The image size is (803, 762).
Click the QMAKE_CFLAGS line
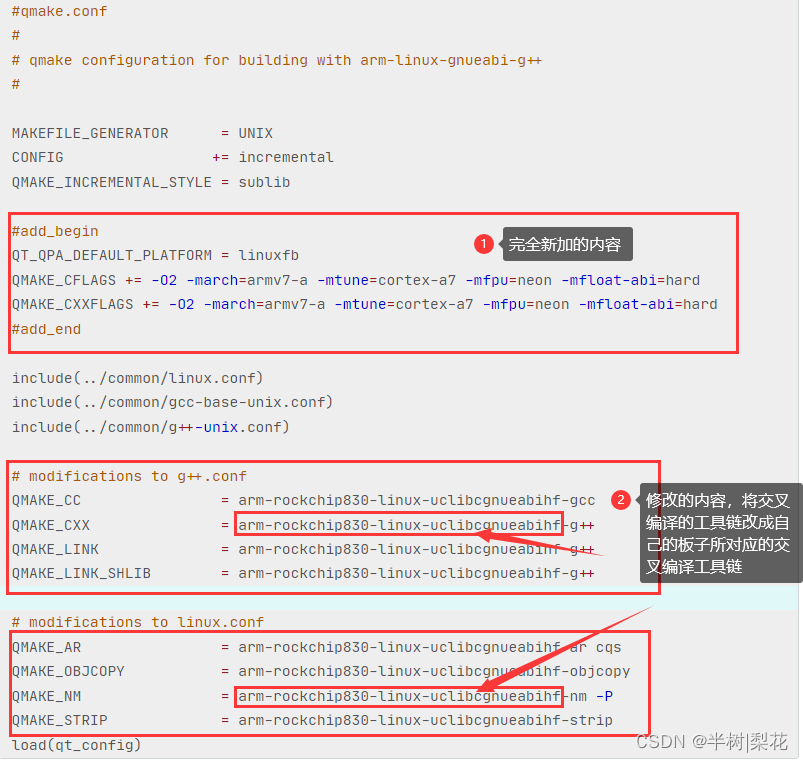[x=356, y=281]
